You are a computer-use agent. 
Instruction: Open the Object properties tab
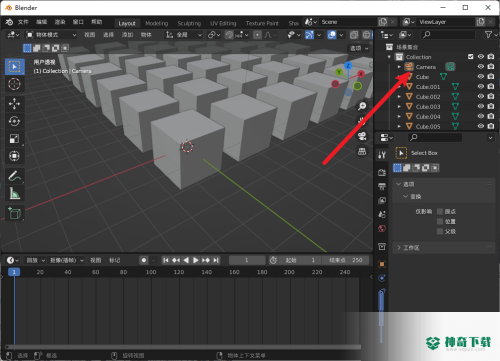click(x=382, y=264)
